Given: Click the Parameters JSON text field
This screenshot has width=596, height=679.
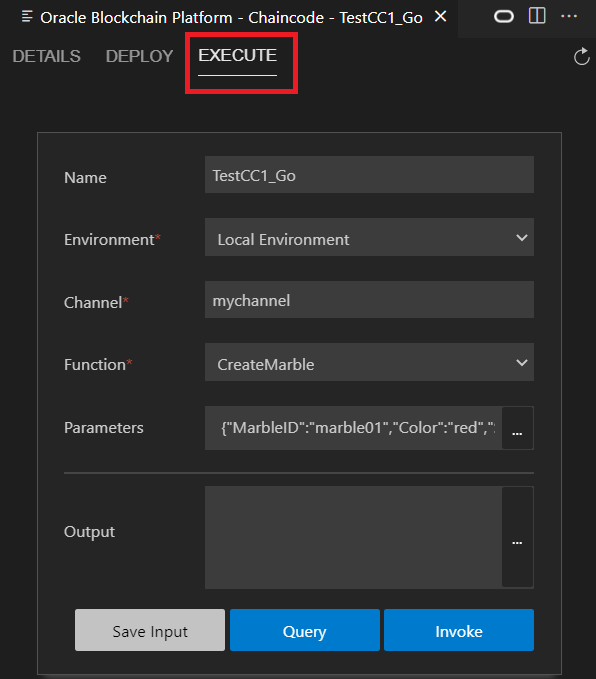Looking at the screenshot, I should [353, 428].
